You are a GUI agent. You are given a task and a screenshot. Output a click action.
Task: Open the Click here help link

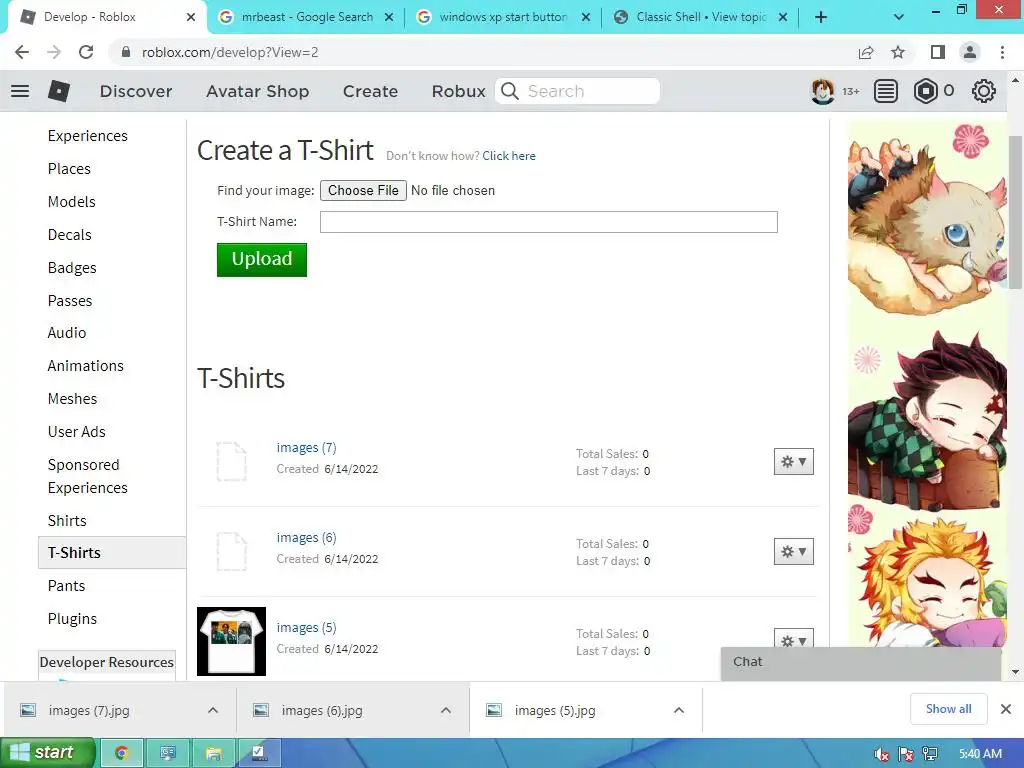509,155
